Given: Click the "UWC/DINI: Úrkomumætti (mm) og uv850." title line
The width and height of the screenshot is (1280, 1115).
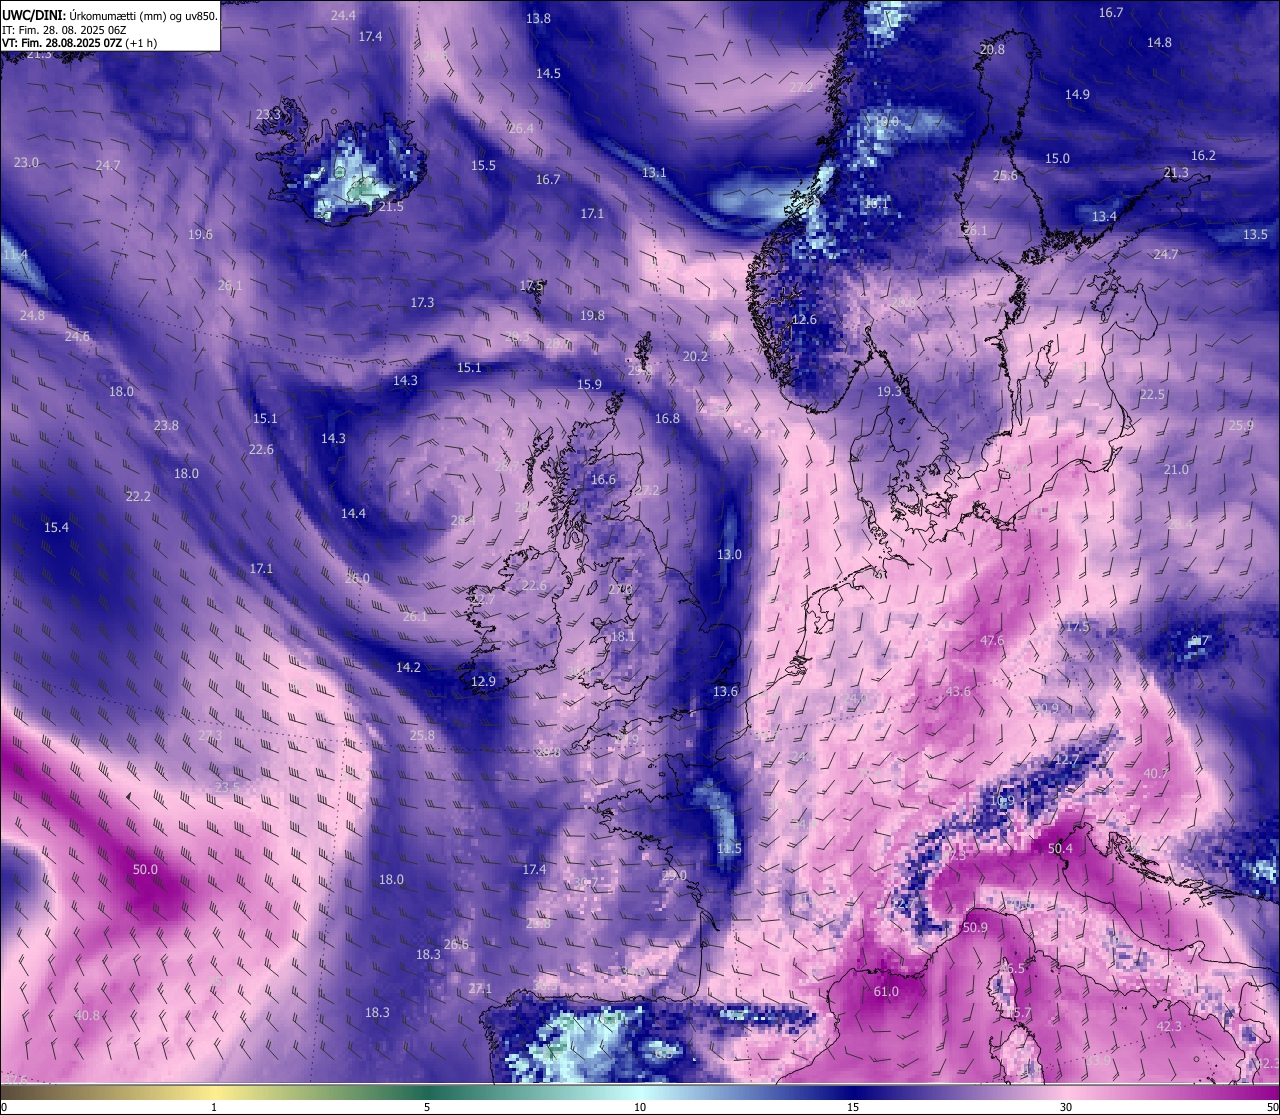Looking at the screenshot, I should pos(109,16).
